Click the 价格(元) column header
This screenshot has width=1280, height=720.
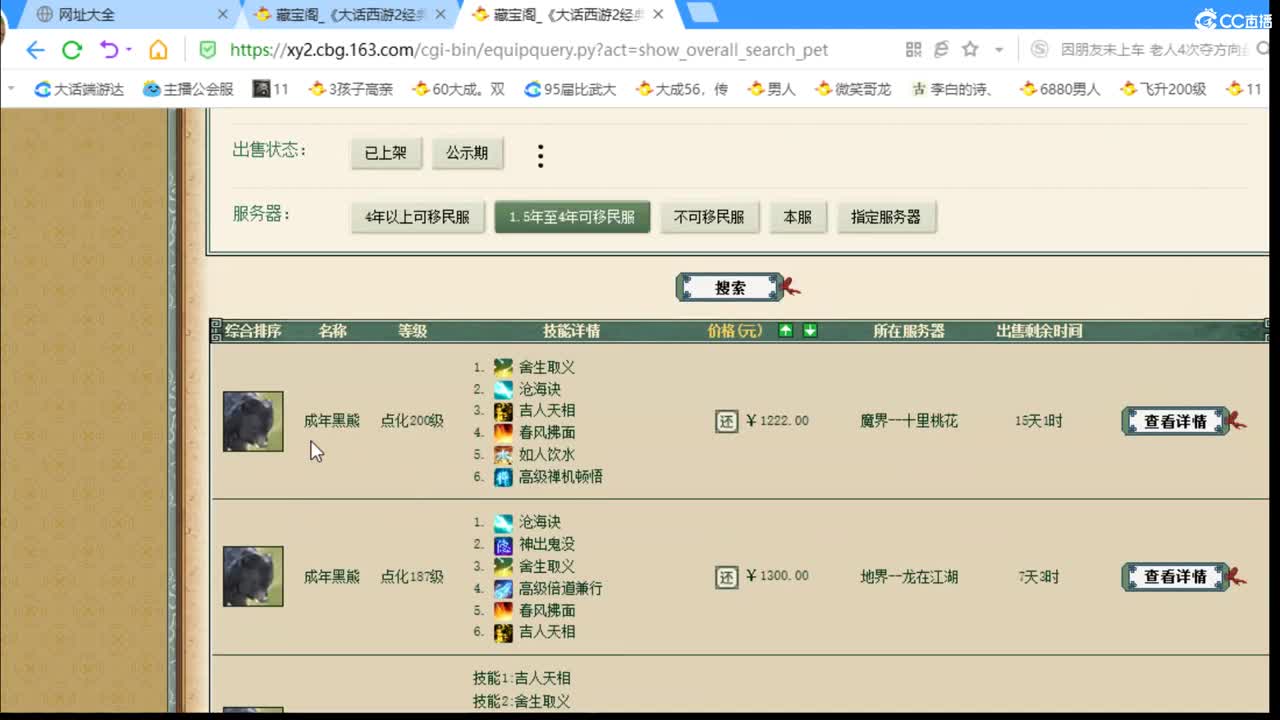pyautogui.click(x=735, y=331)
